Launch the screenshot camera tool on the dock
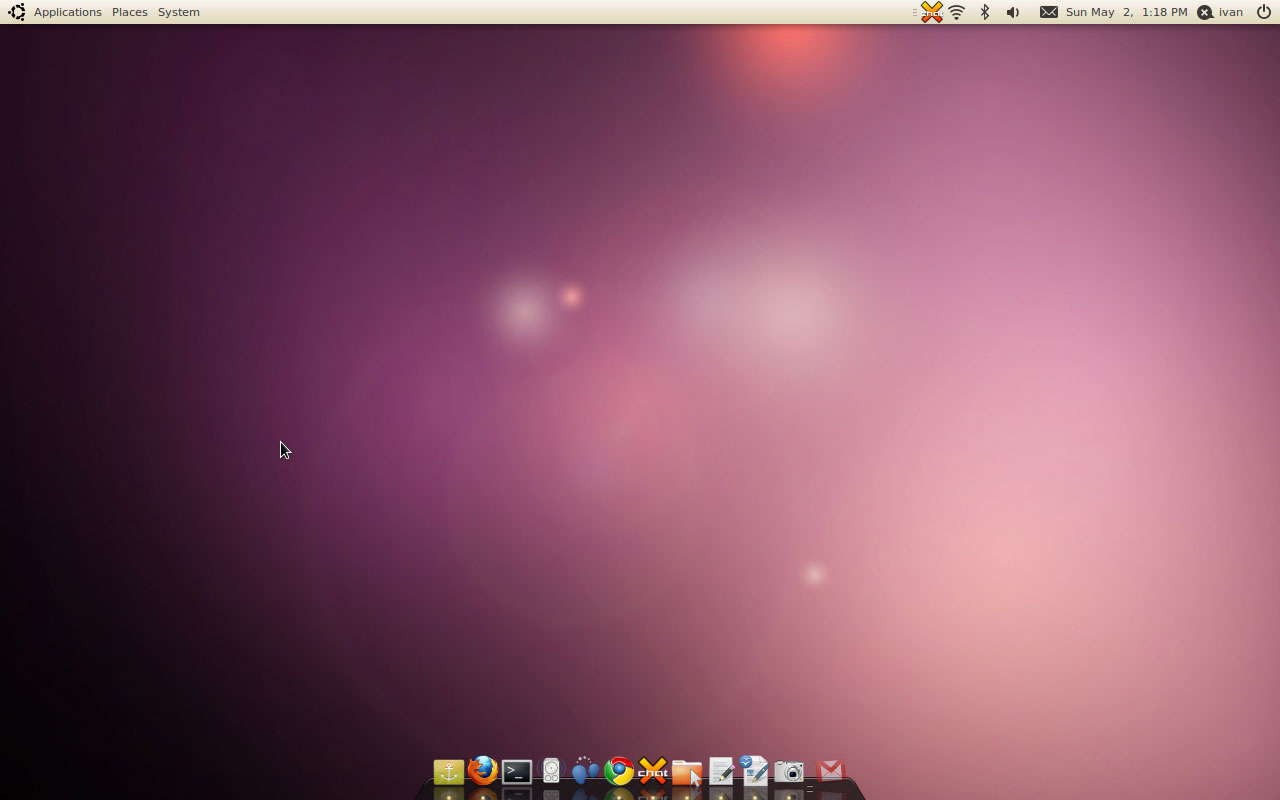The height and width of the screenshot is (800, 1280). [x=788, y=771]
